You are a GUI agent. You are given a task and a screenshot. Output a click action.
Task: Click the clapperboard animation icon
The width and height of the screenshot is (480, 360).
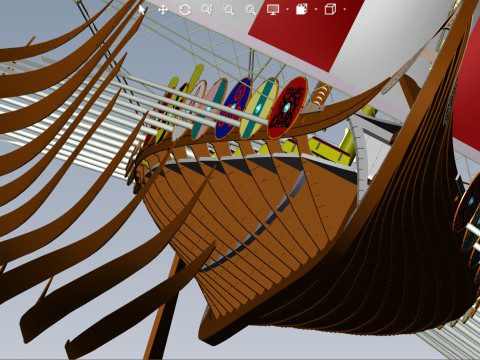(302, 9)
